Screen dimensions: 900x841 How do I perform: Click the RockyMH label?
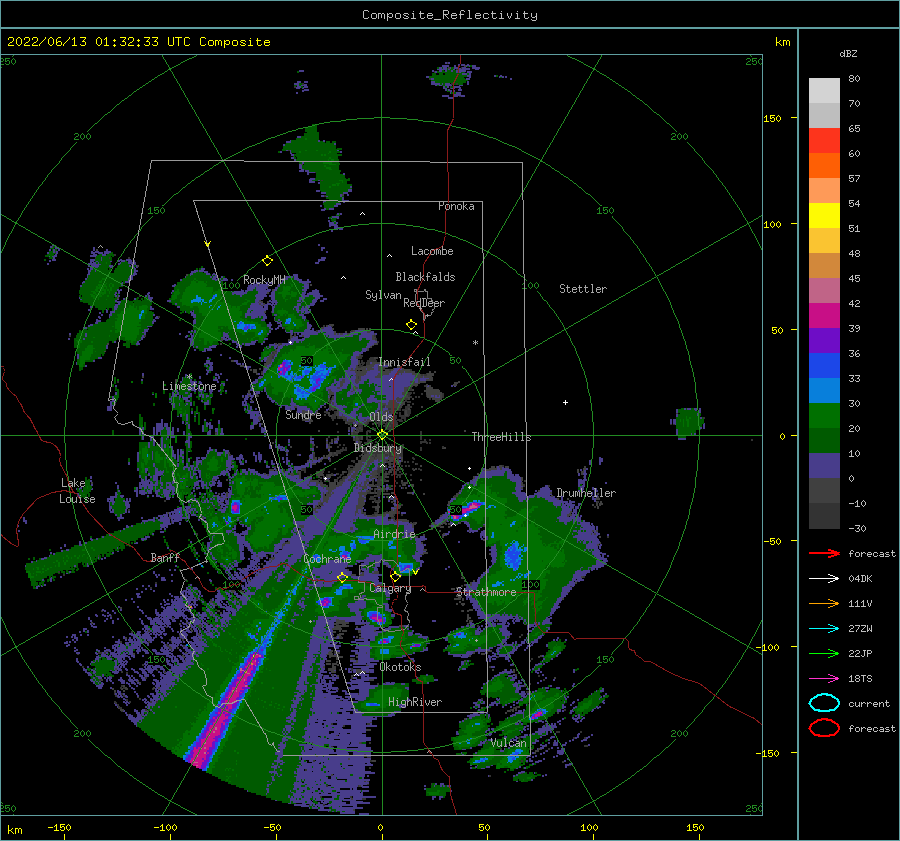[264, 280]
